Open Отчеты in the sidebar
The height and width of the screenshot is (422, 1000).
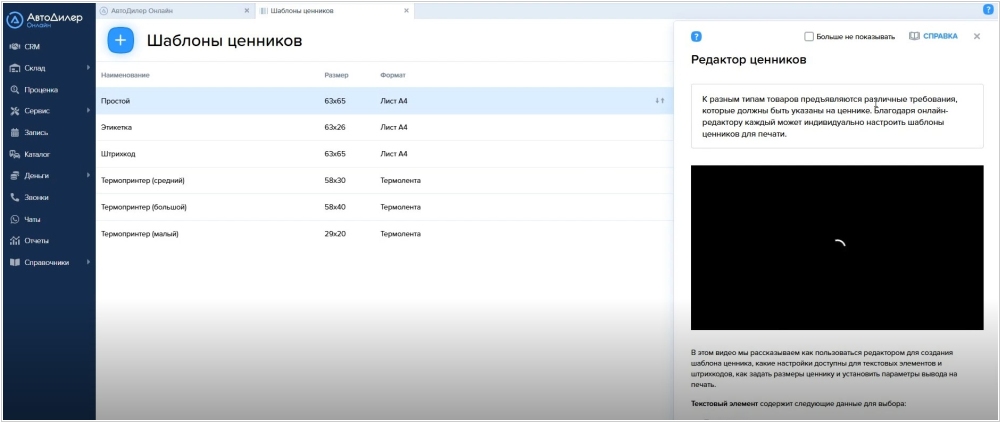[x=36, y=240]
